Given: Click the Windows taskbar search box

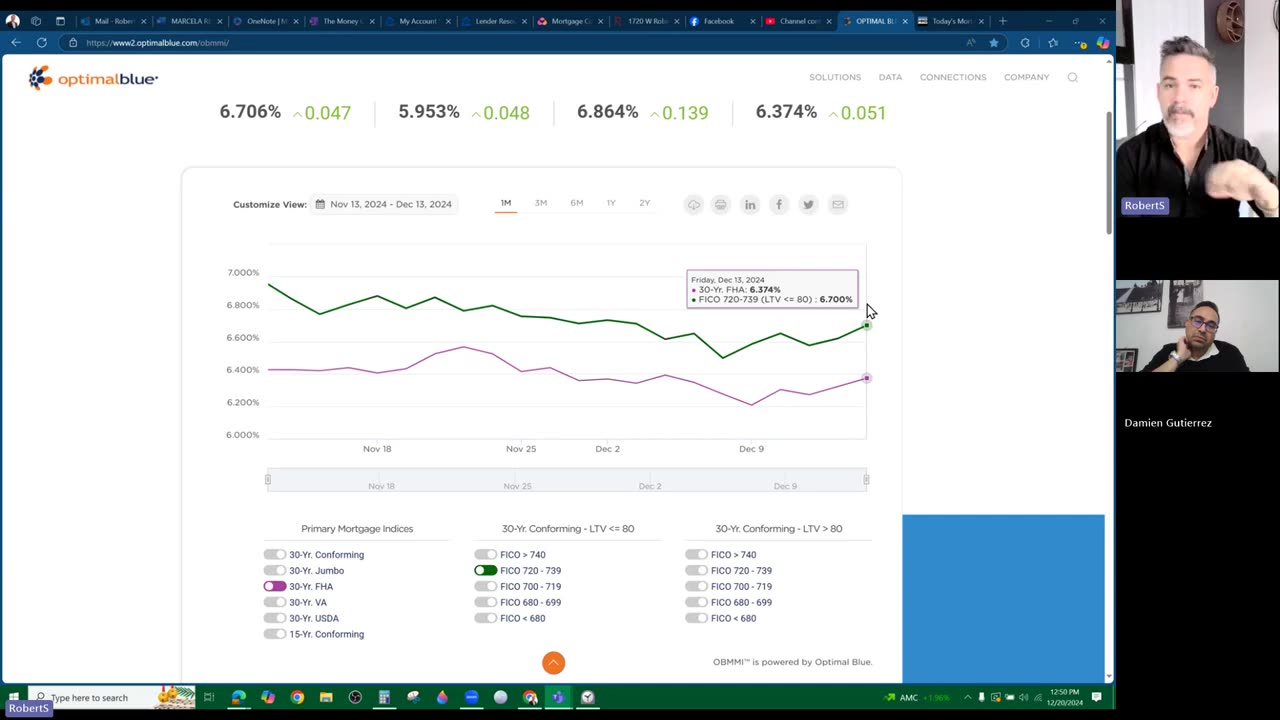Looking at the screenshot, I should click(111, 697).
